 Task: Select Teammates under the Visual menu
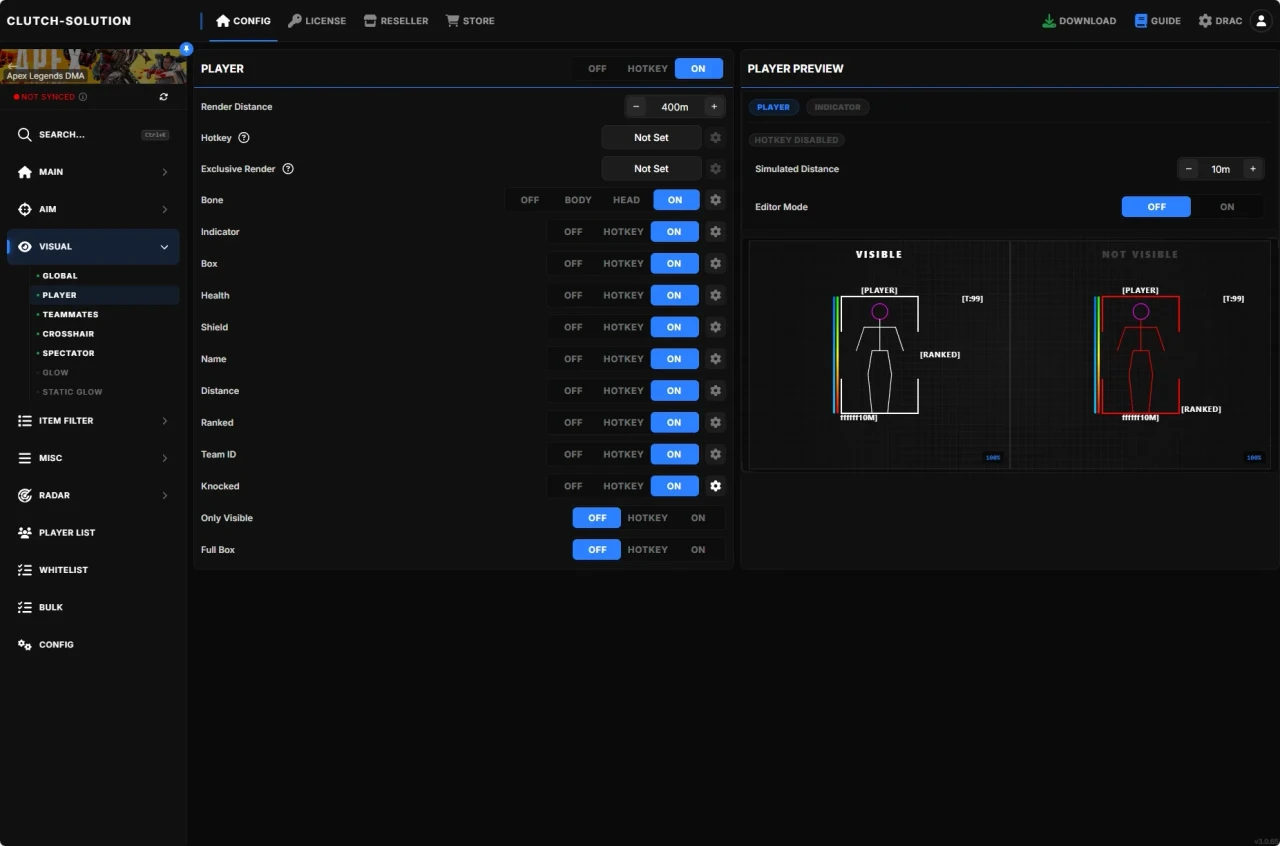tap(70, 314)
